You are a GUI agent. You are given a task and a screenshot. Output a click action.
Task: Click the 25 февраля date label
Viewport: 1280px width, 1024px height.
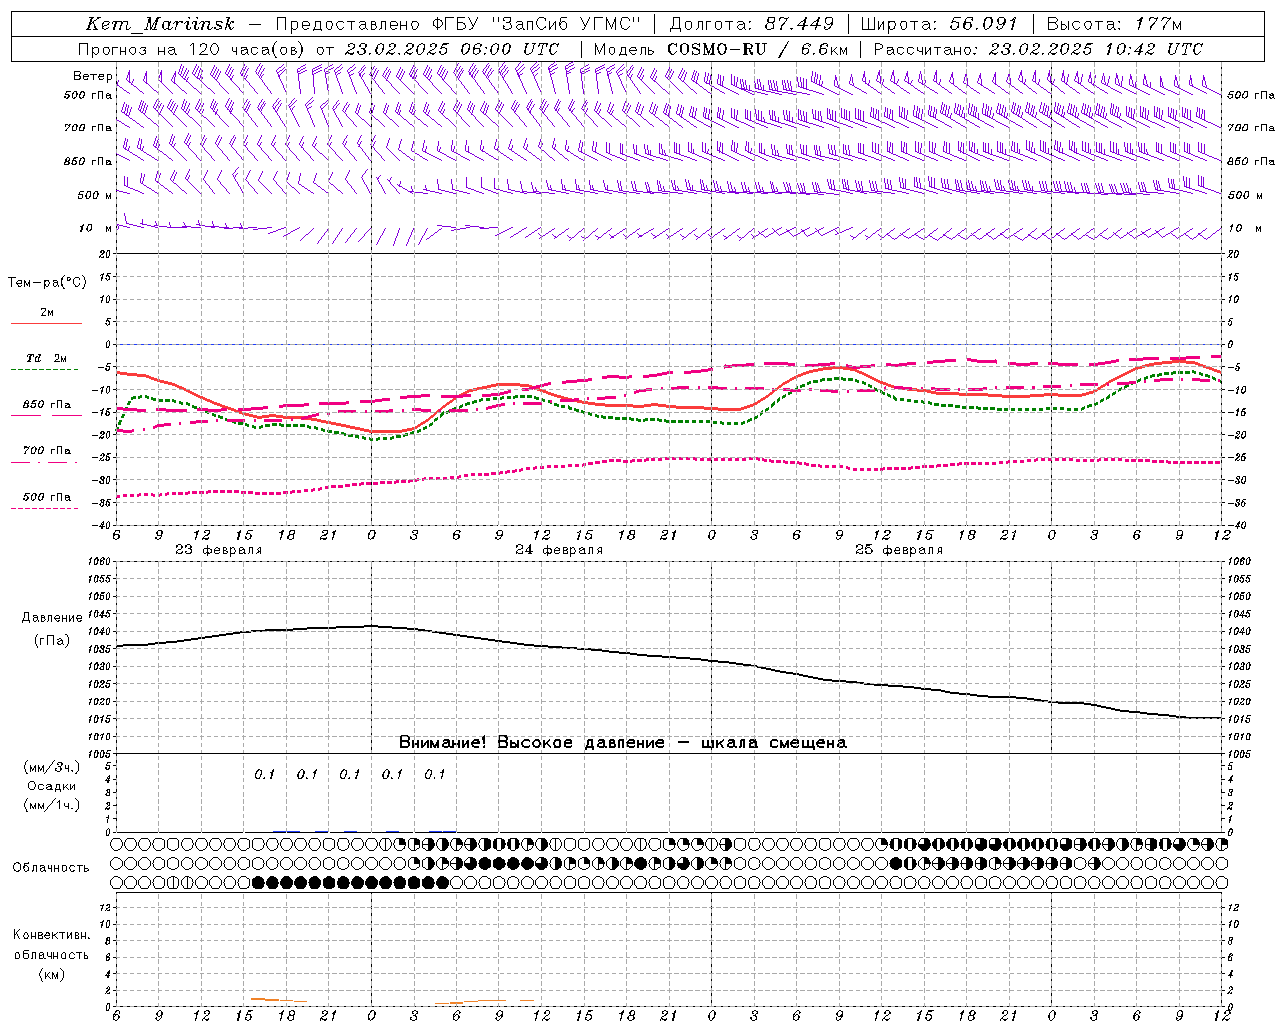tap(899, 550)
